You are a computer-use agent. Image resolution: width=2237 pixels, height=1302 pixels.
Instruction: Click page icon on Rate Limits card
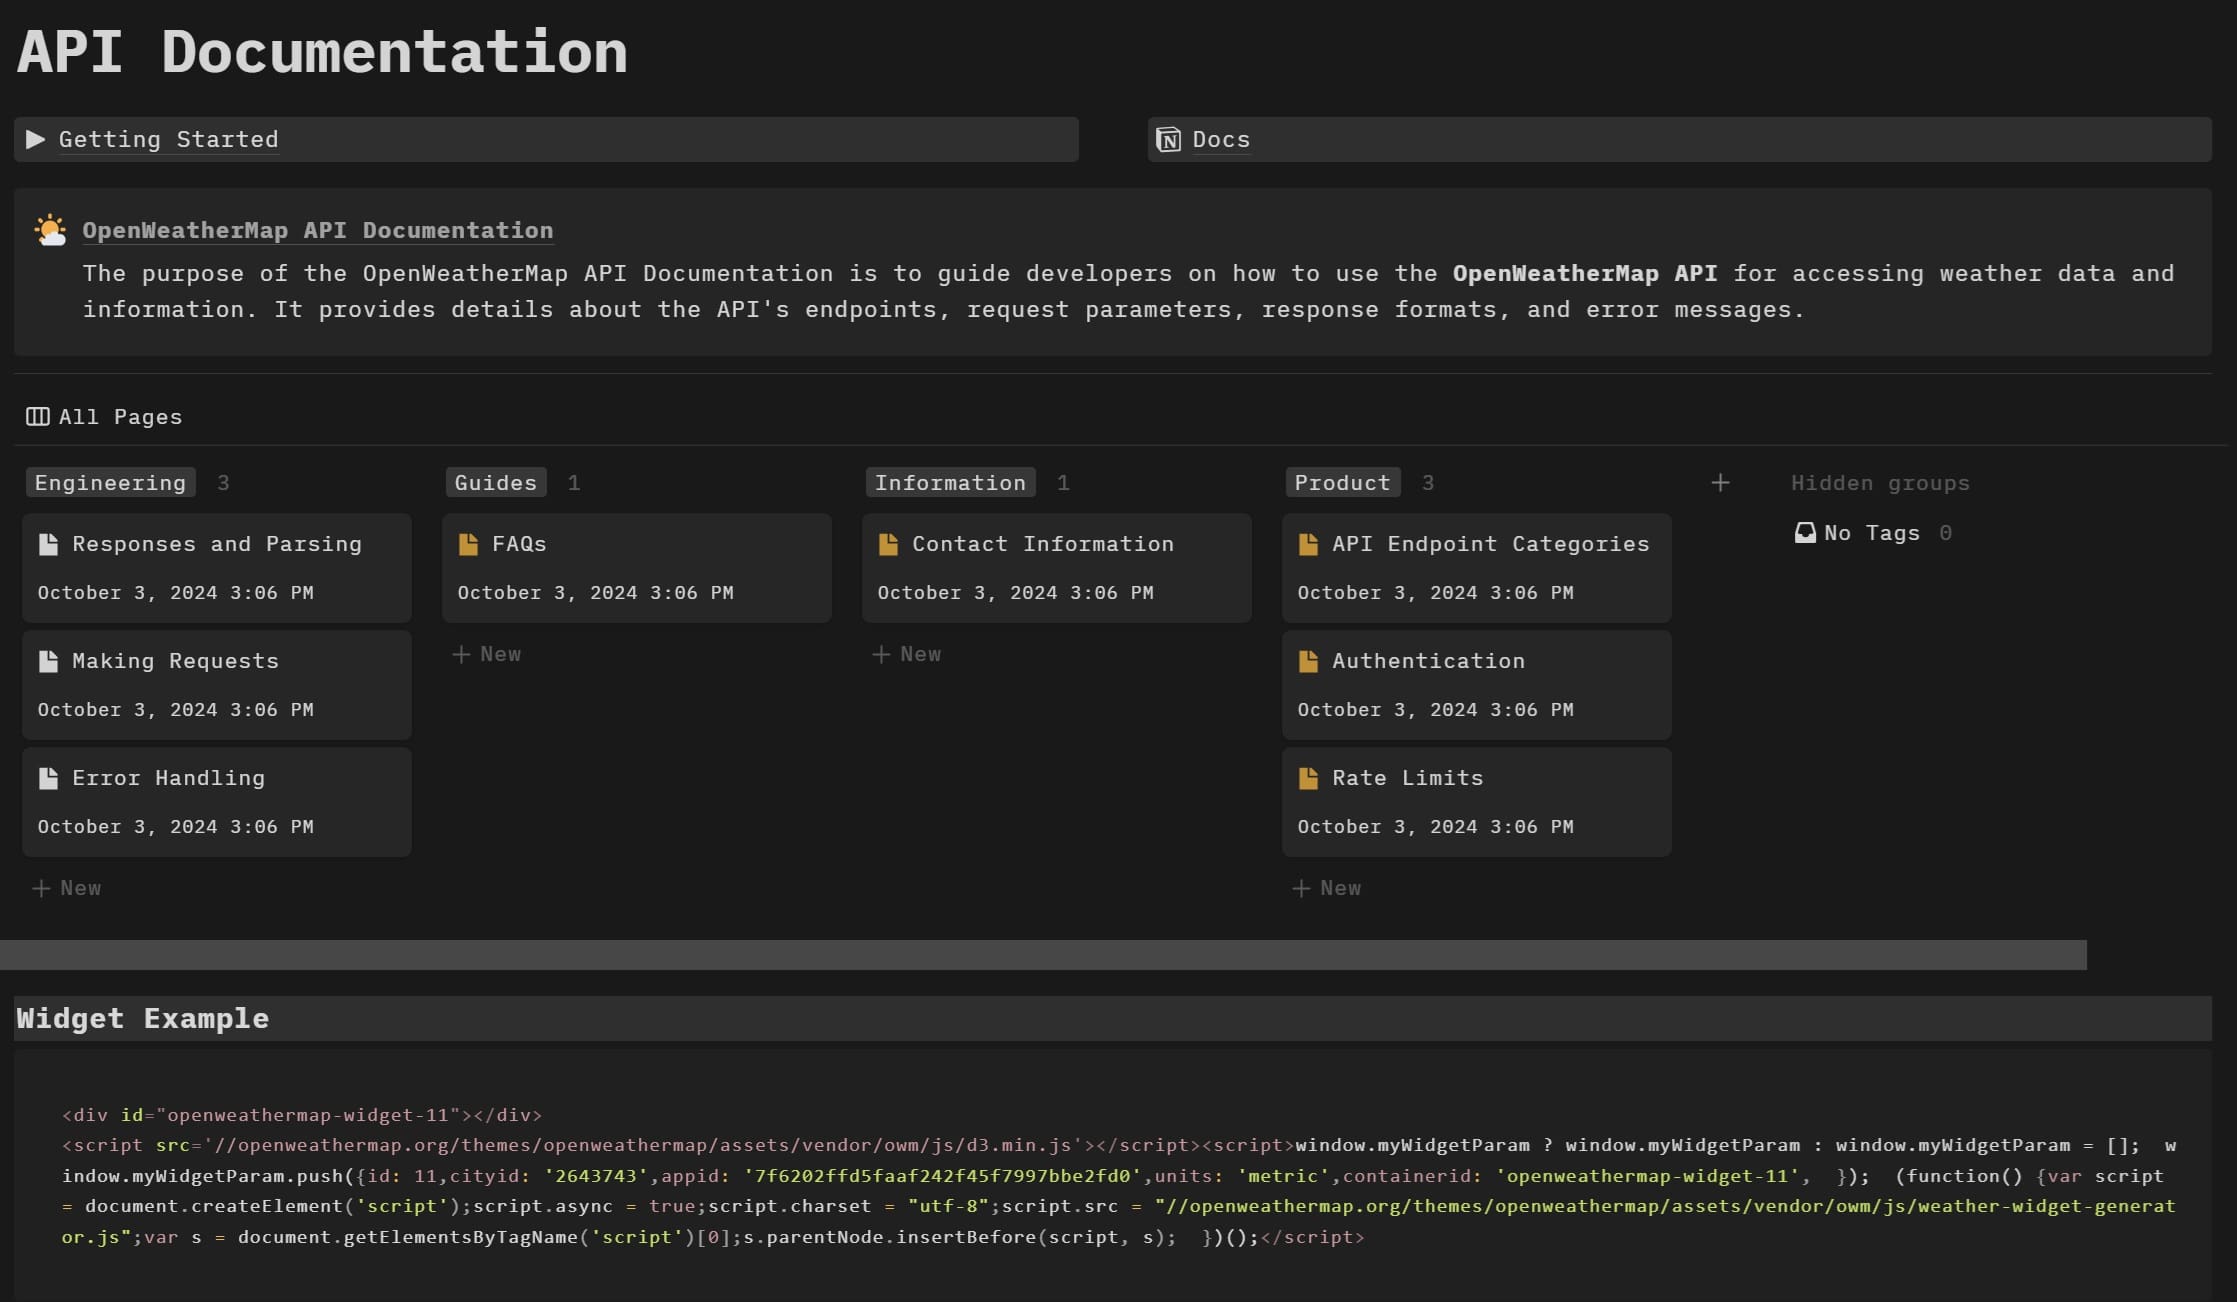coord(1308,778)
